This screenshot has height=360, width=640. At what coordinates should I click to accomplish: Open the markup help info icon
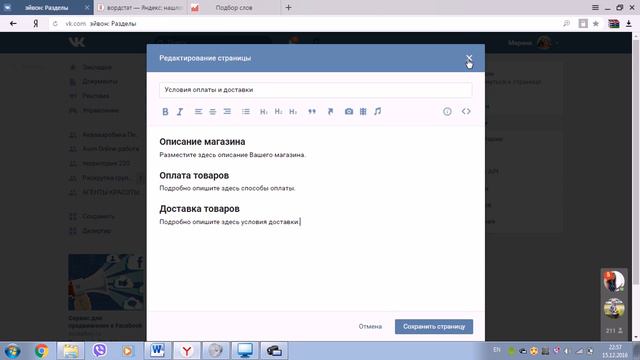point(447,111)
